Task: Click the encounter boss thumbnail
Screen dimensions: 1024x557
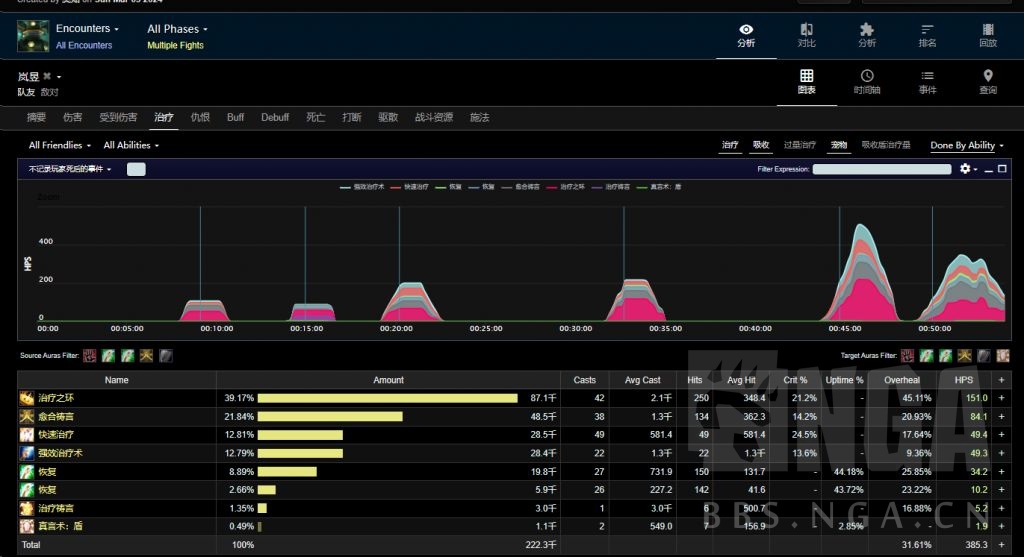Action: click(33, 36)
